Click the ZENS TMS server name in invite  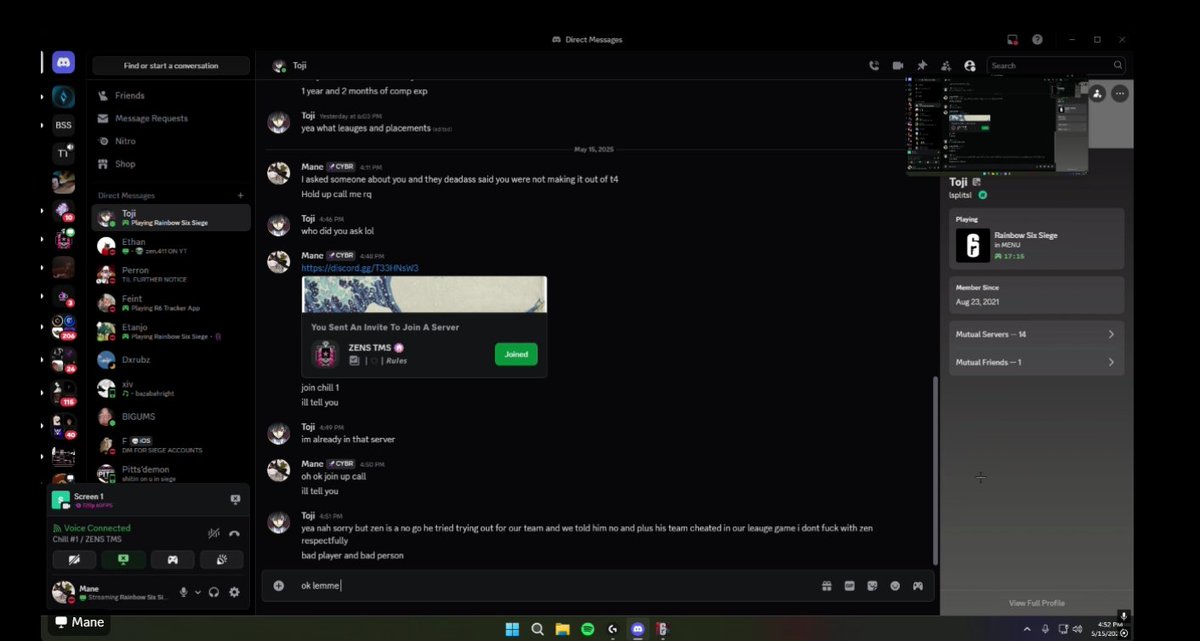(x=369, y=348)
